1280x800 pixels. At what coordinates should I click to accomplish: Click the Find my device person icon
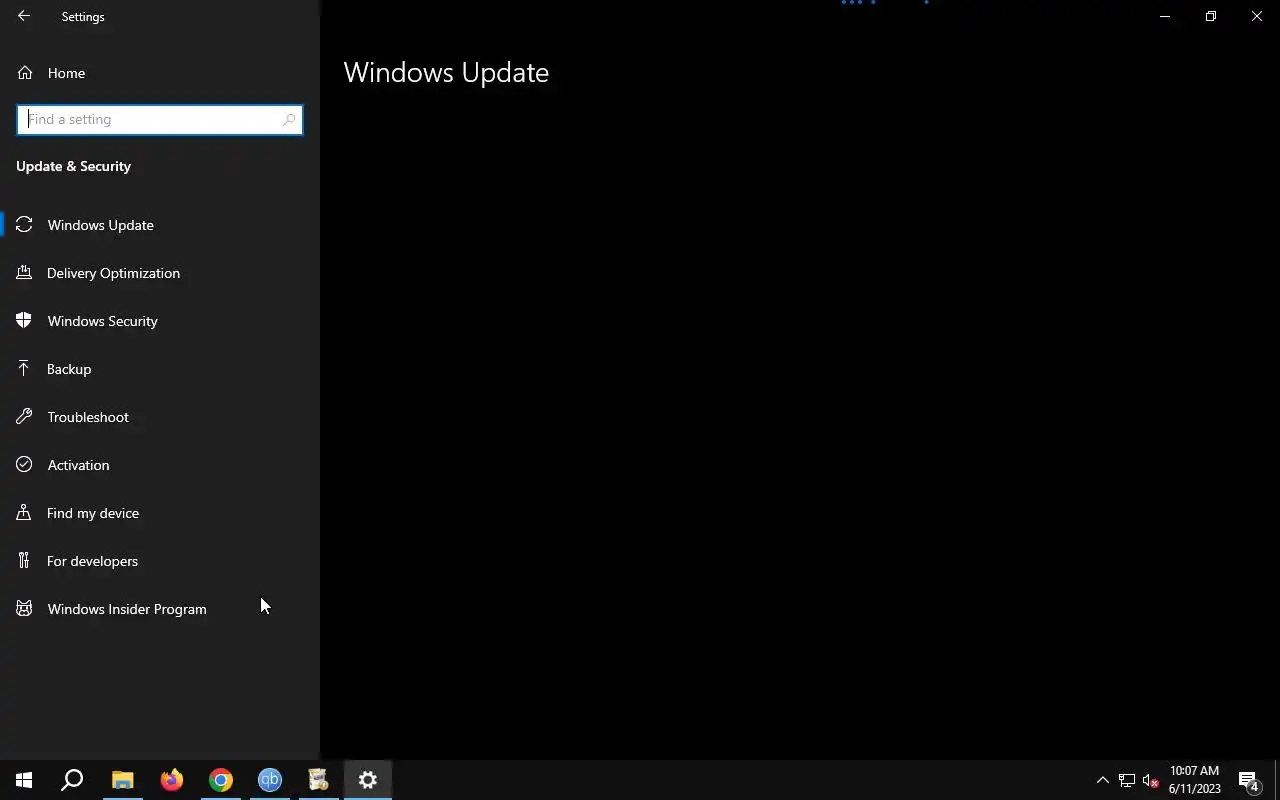click(24, 513)
